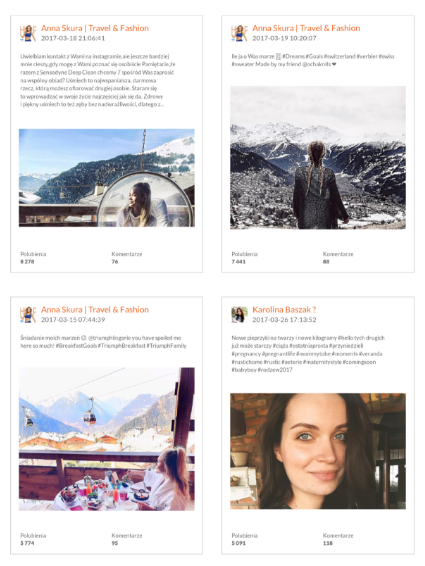Image resolution: width=425 pixels, height=566 pixels.
Task: Click Karolina Baszak profile avatar
Action: tap(239, 314)
